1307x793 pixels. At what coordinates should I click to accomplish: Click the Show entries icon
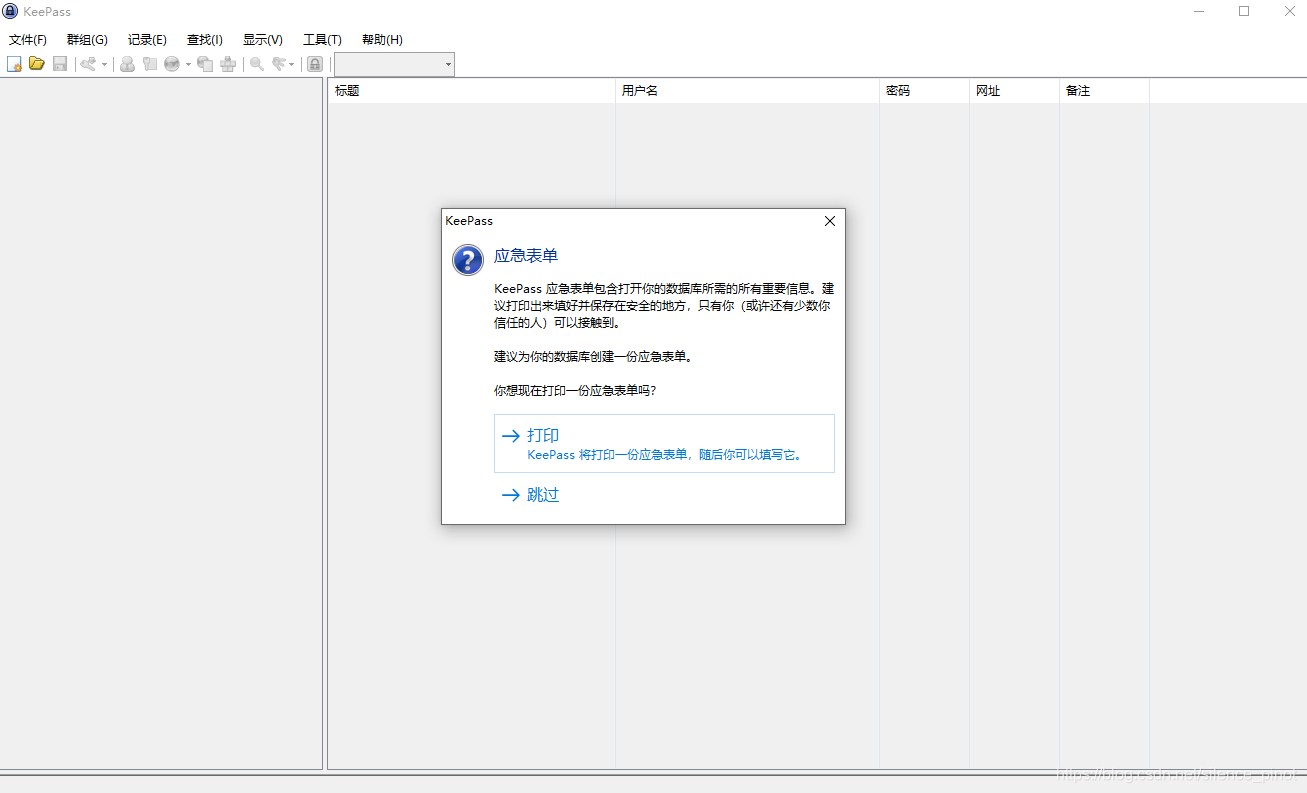(280, 64)
